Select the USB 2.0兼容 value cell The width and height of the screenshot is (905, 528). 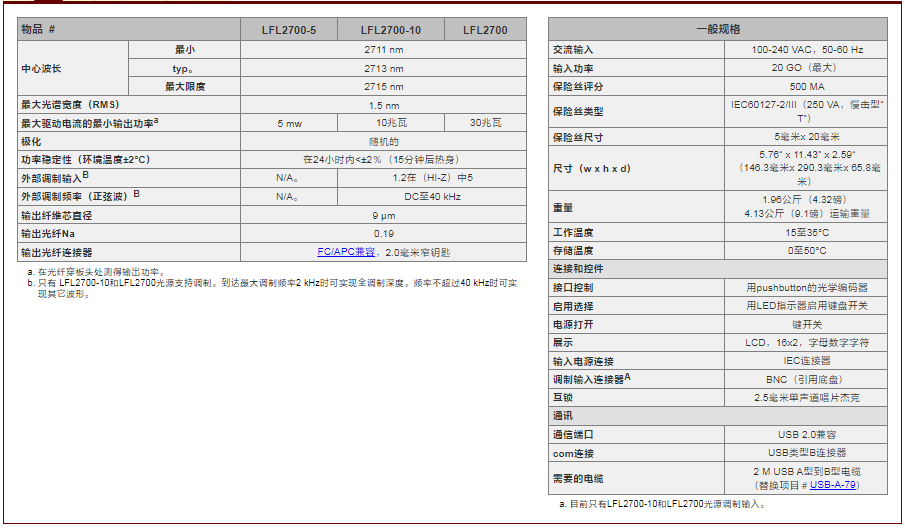(x=806, y=434)
